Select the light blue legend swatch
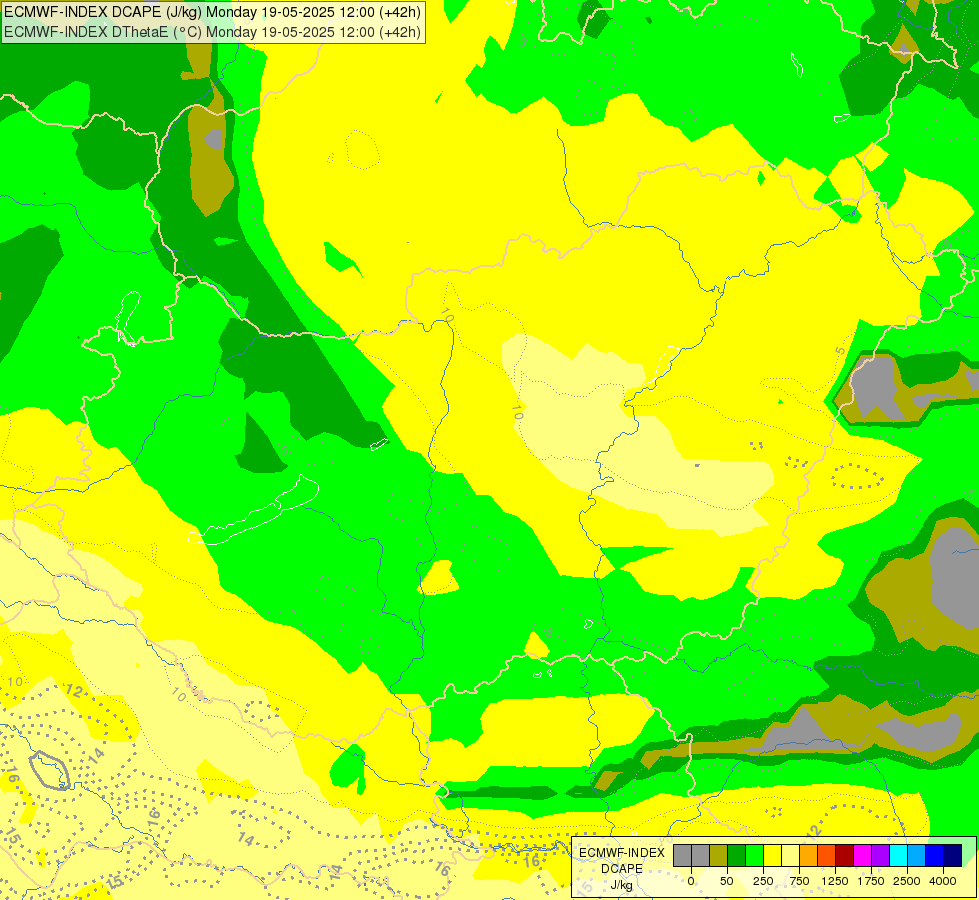This screenshot has height=900, width=979. (x=917, y=855)
